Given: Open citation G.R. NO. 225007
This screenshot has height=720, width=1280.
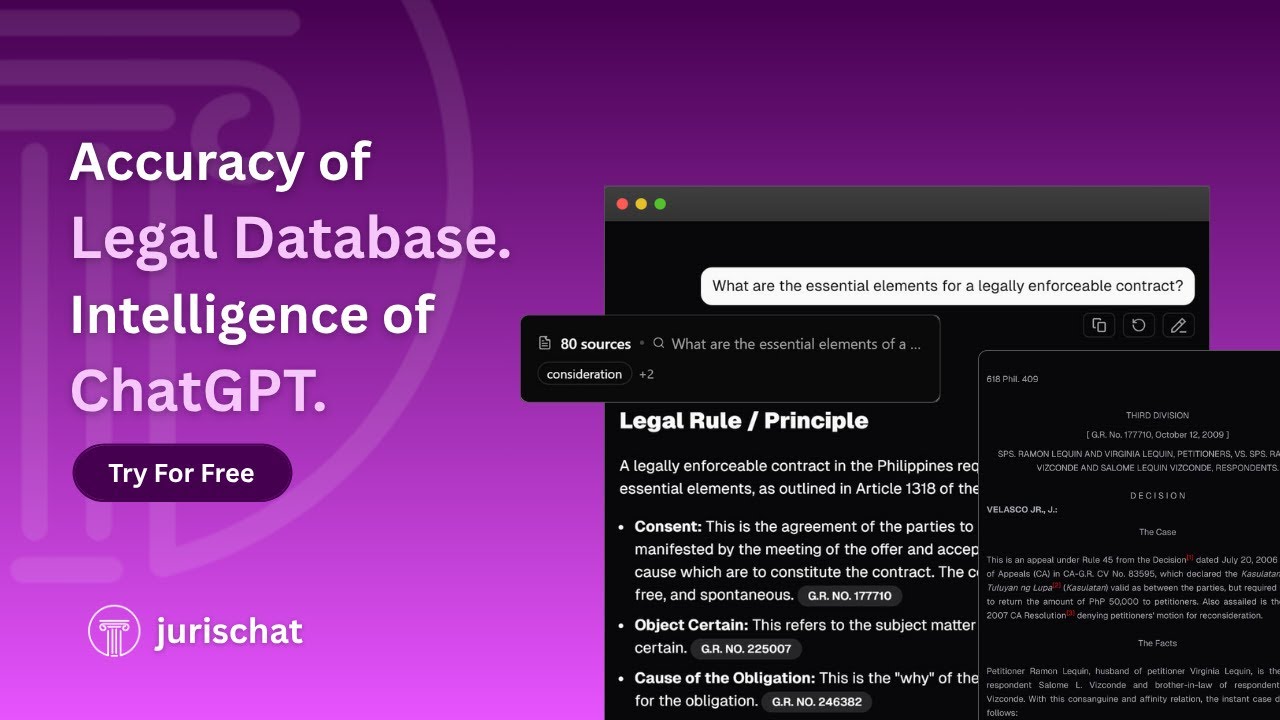Looking at the screenshot, I should click(746, 649).
